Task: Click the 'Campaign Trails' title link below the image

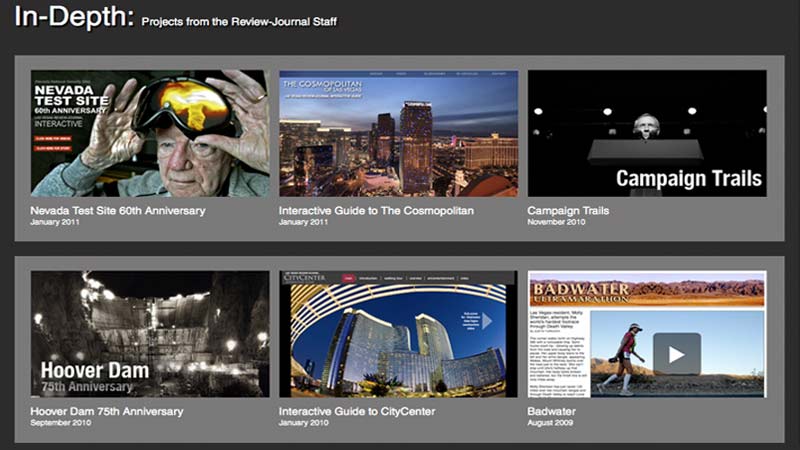Action: click(x=568, y=211)
